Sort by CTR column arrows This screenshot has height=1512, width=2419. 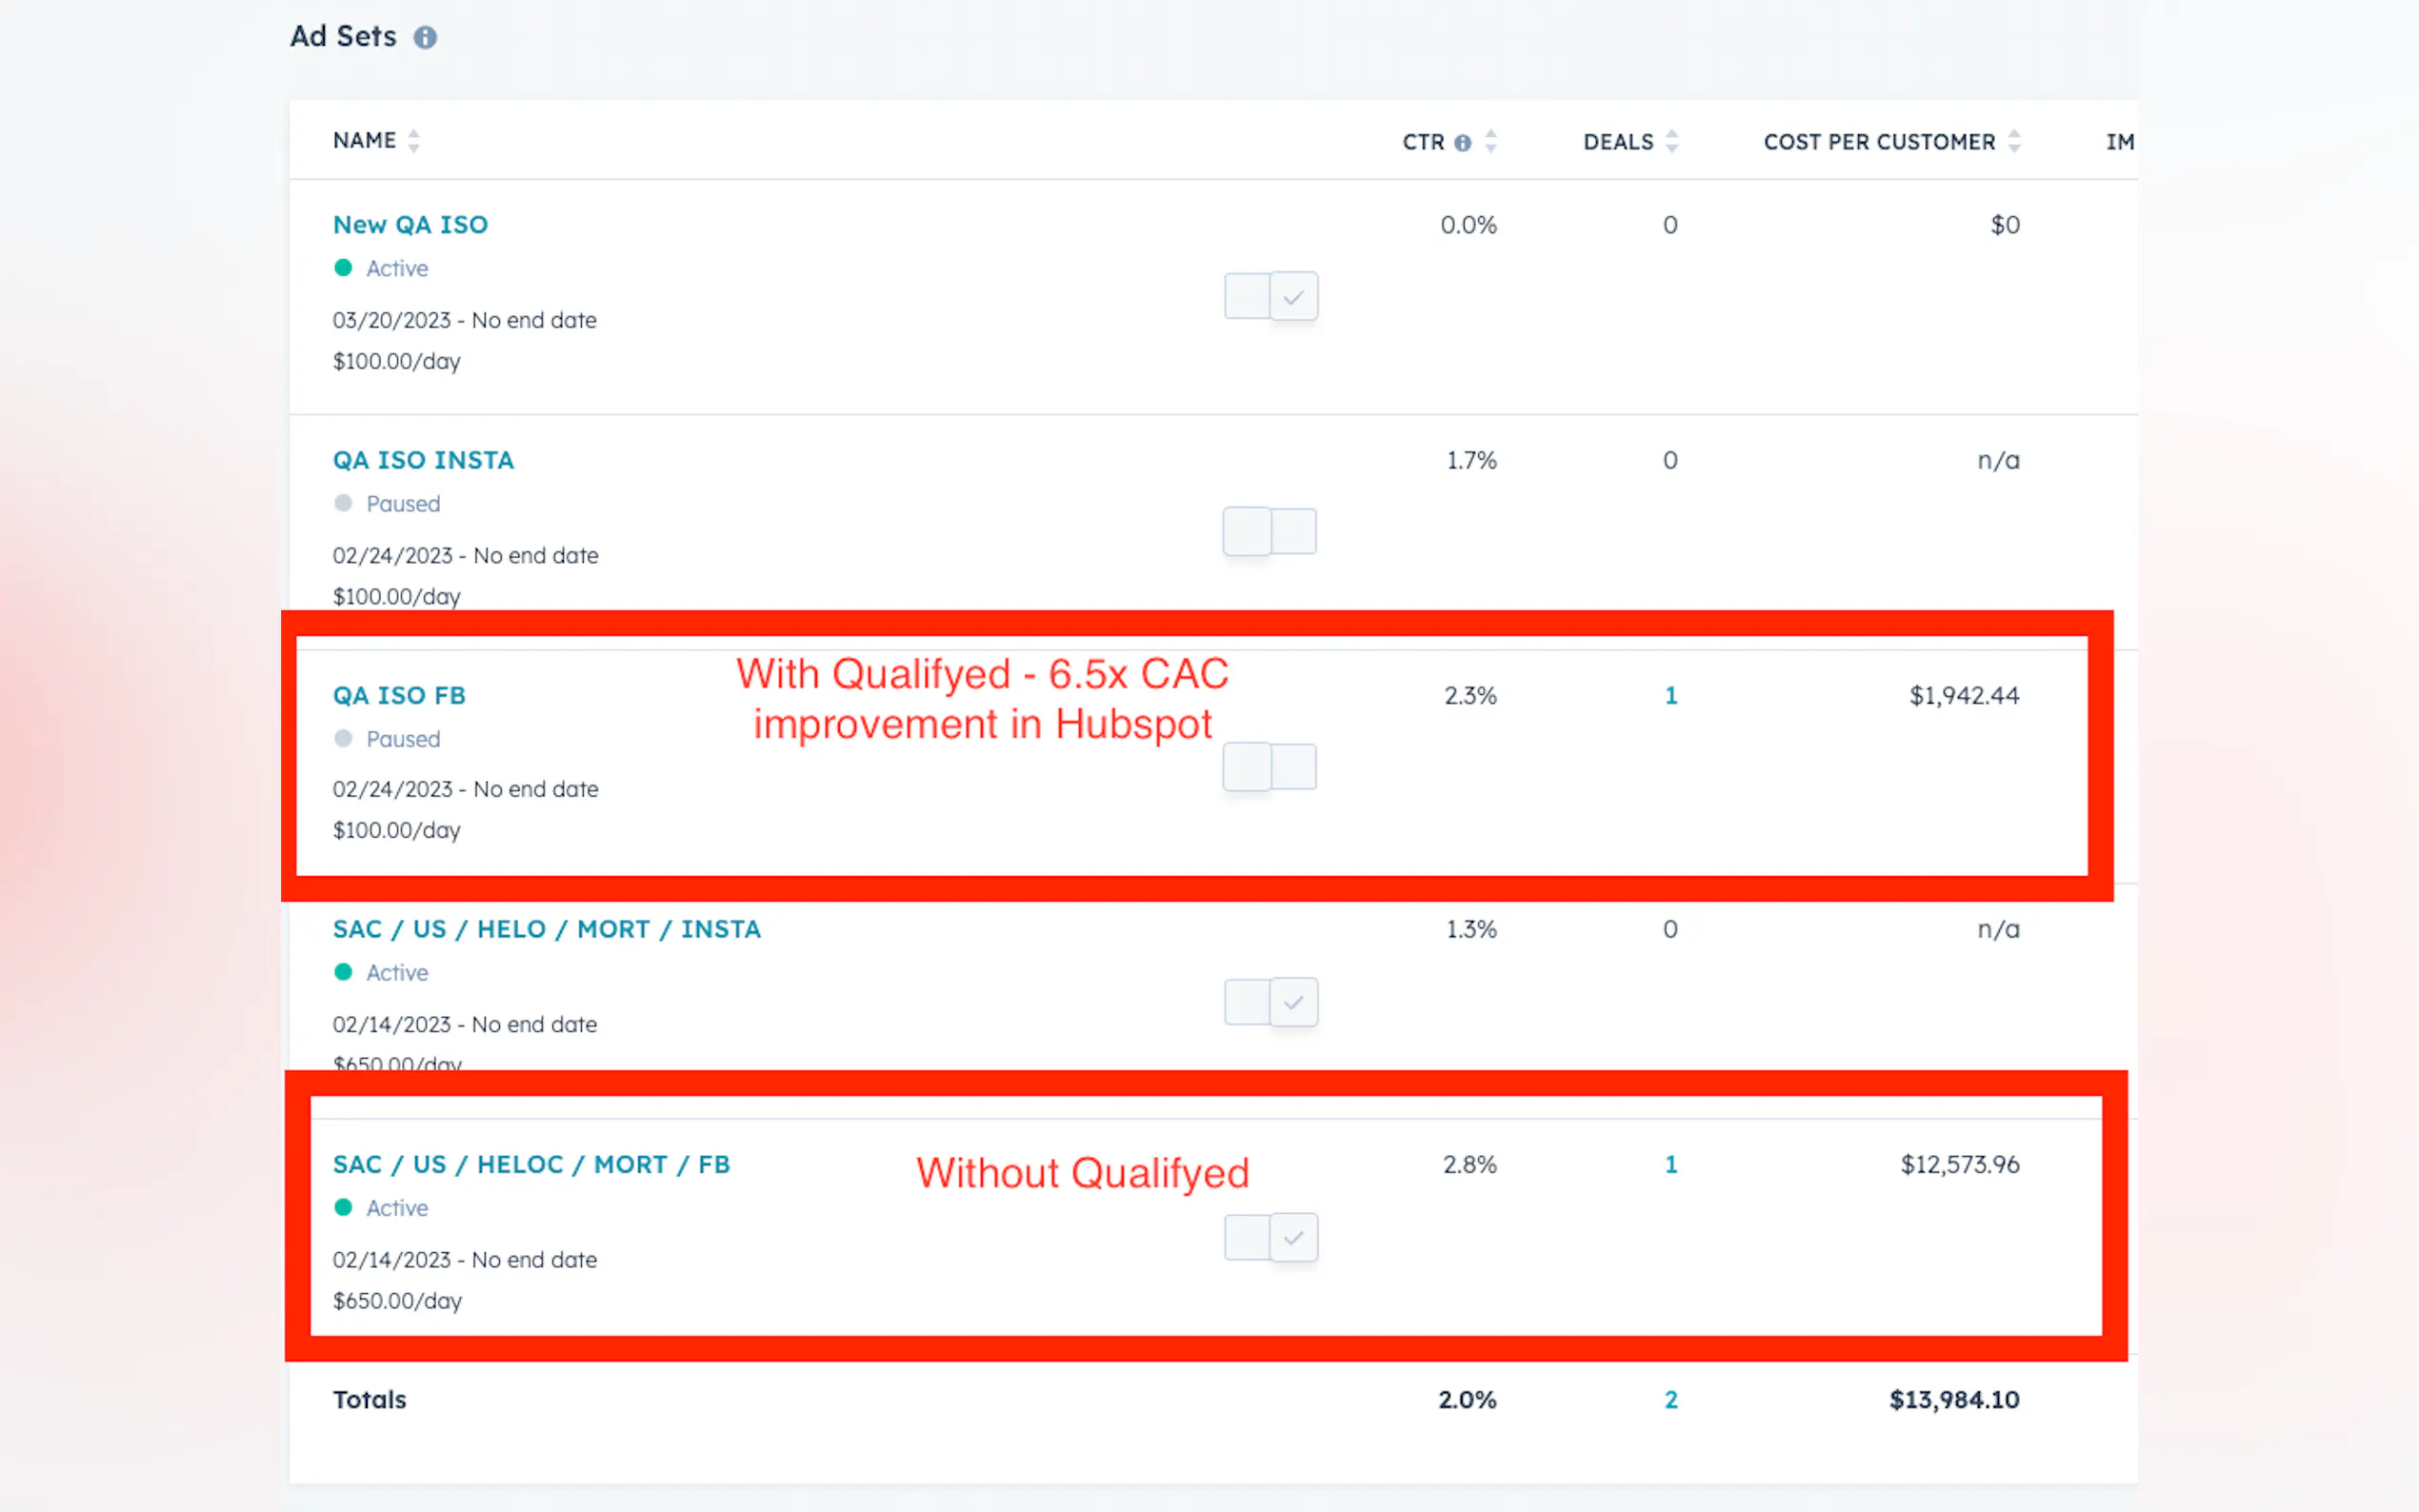click(1491, 142)
